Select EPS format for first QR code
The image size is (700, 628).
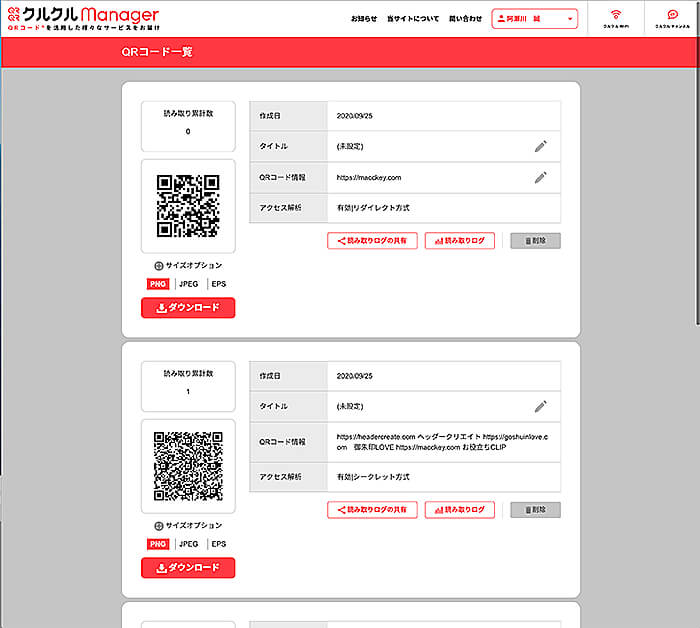point(219,284)
